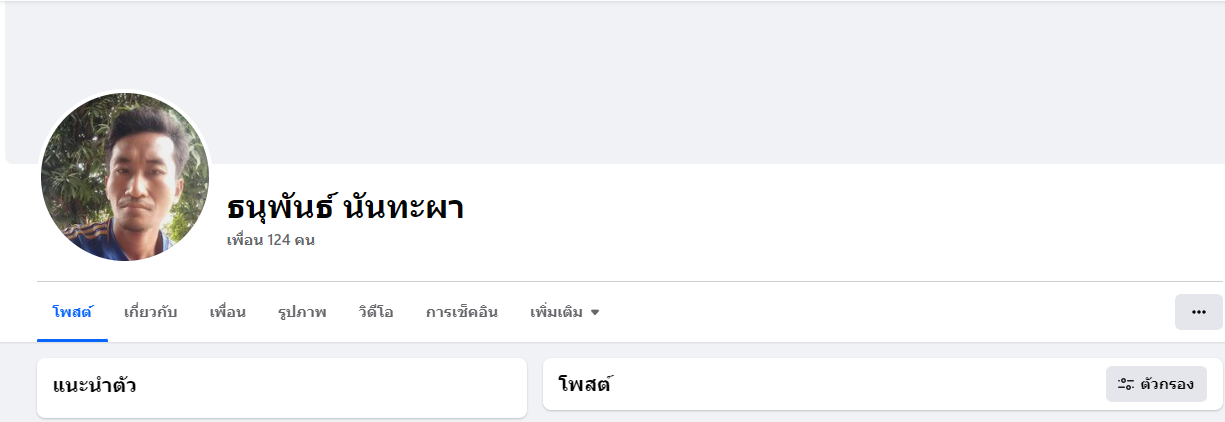Viewport: 1225px width, 422px height.
Task: Go to the เพื่อน tab
Action: click(227, 312)
